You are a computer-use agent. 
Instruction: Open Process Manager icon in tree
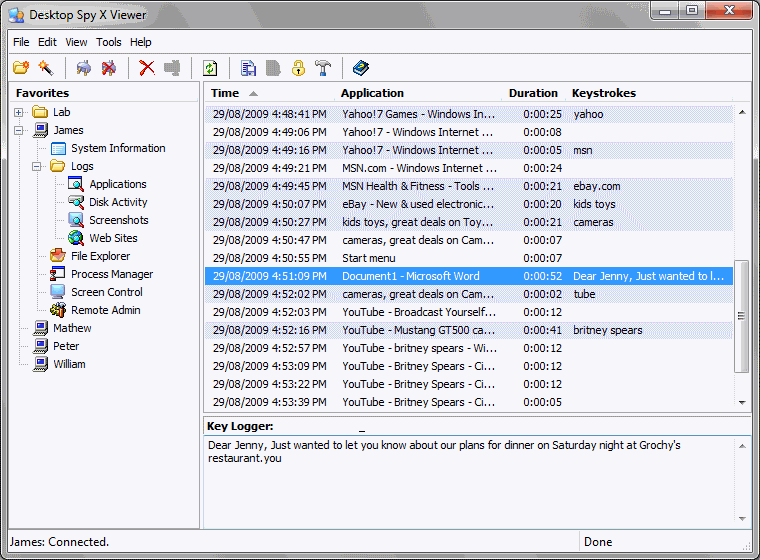[x=58, y=274]
